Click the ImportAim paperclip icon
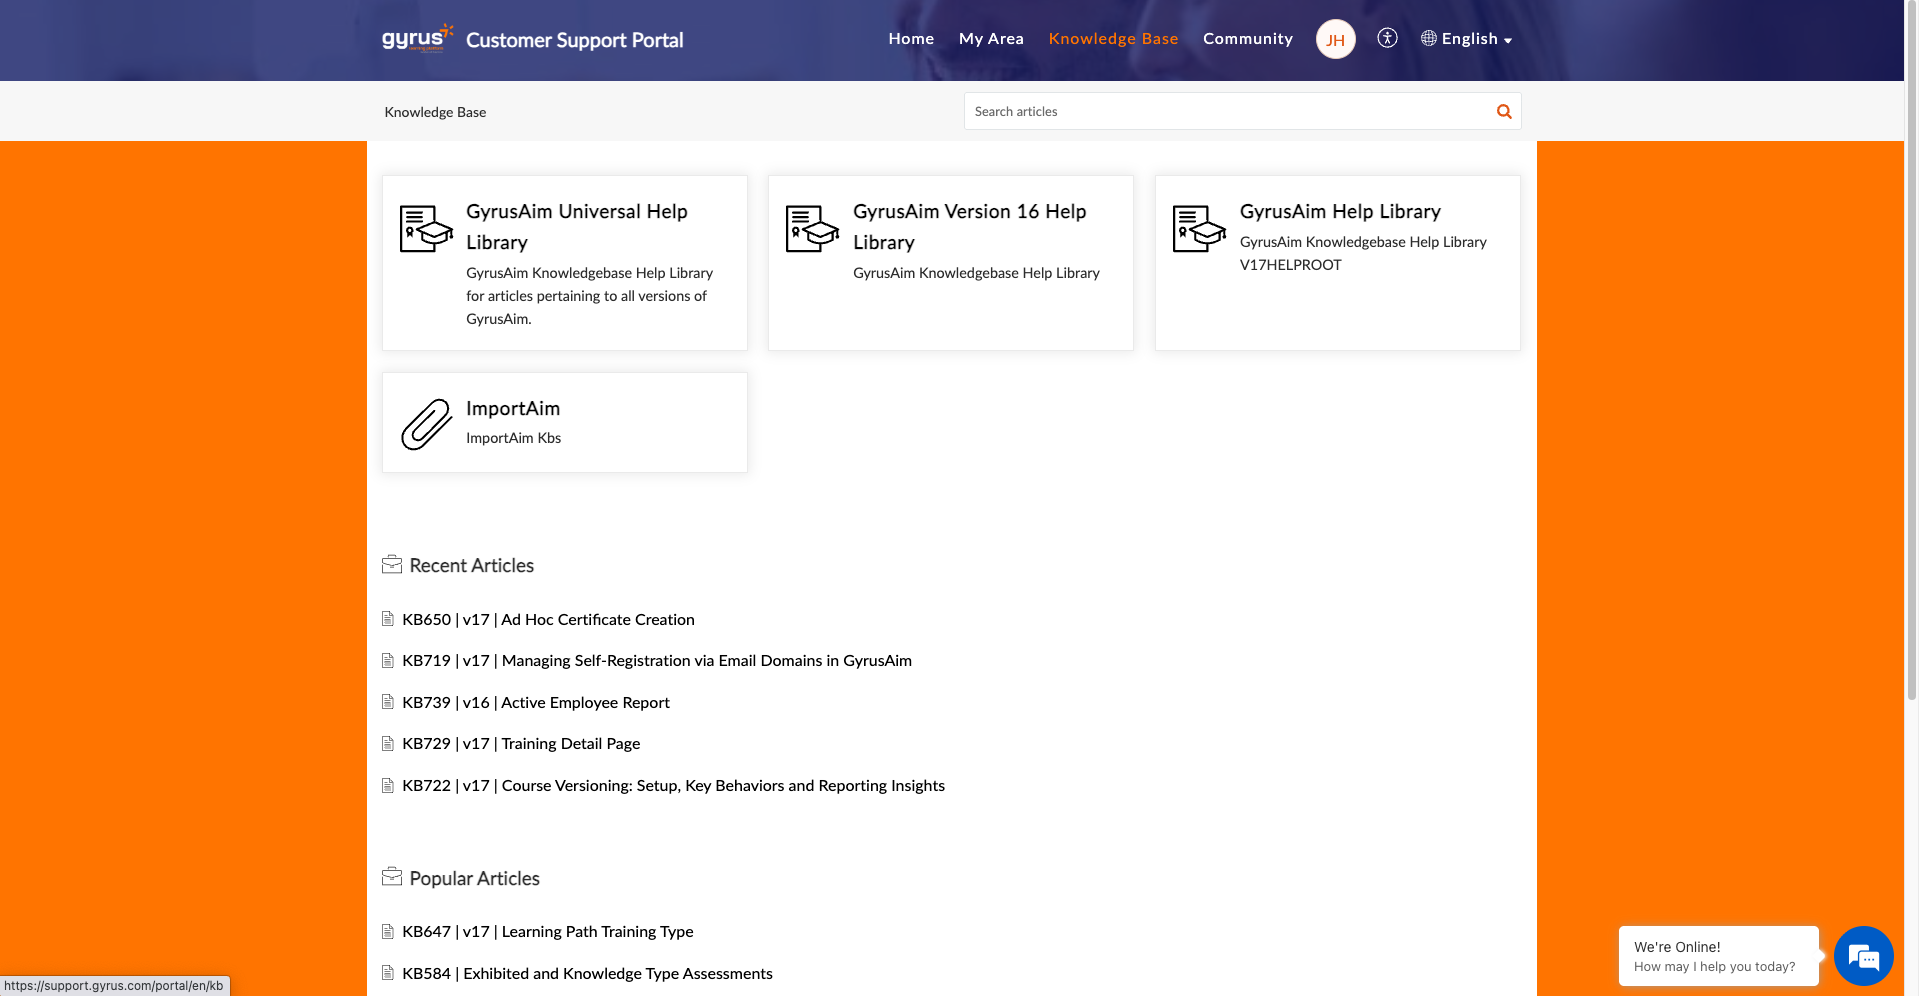1919x996 pixels. 426,424
